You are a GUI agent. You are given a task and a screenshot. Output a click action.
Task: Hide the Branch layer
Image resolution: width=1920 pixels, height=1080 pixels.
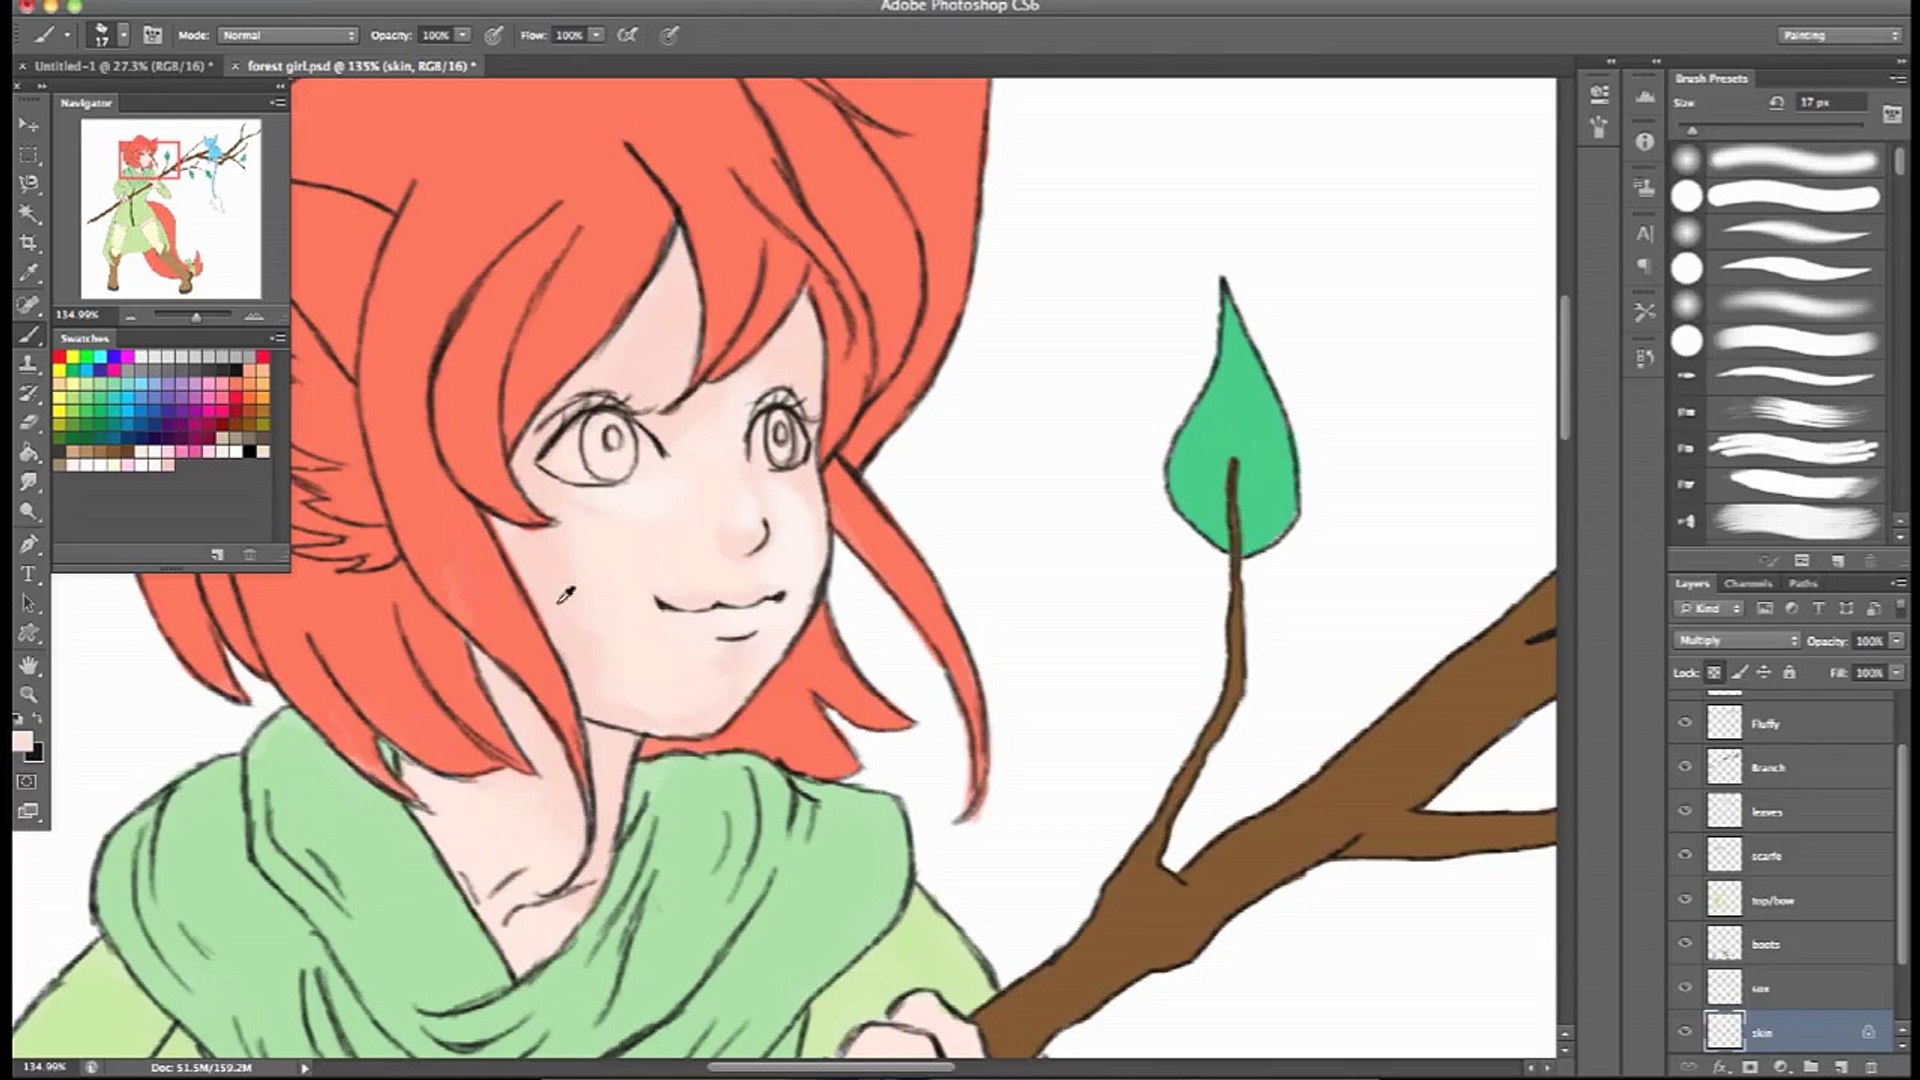click(1685, 767)
